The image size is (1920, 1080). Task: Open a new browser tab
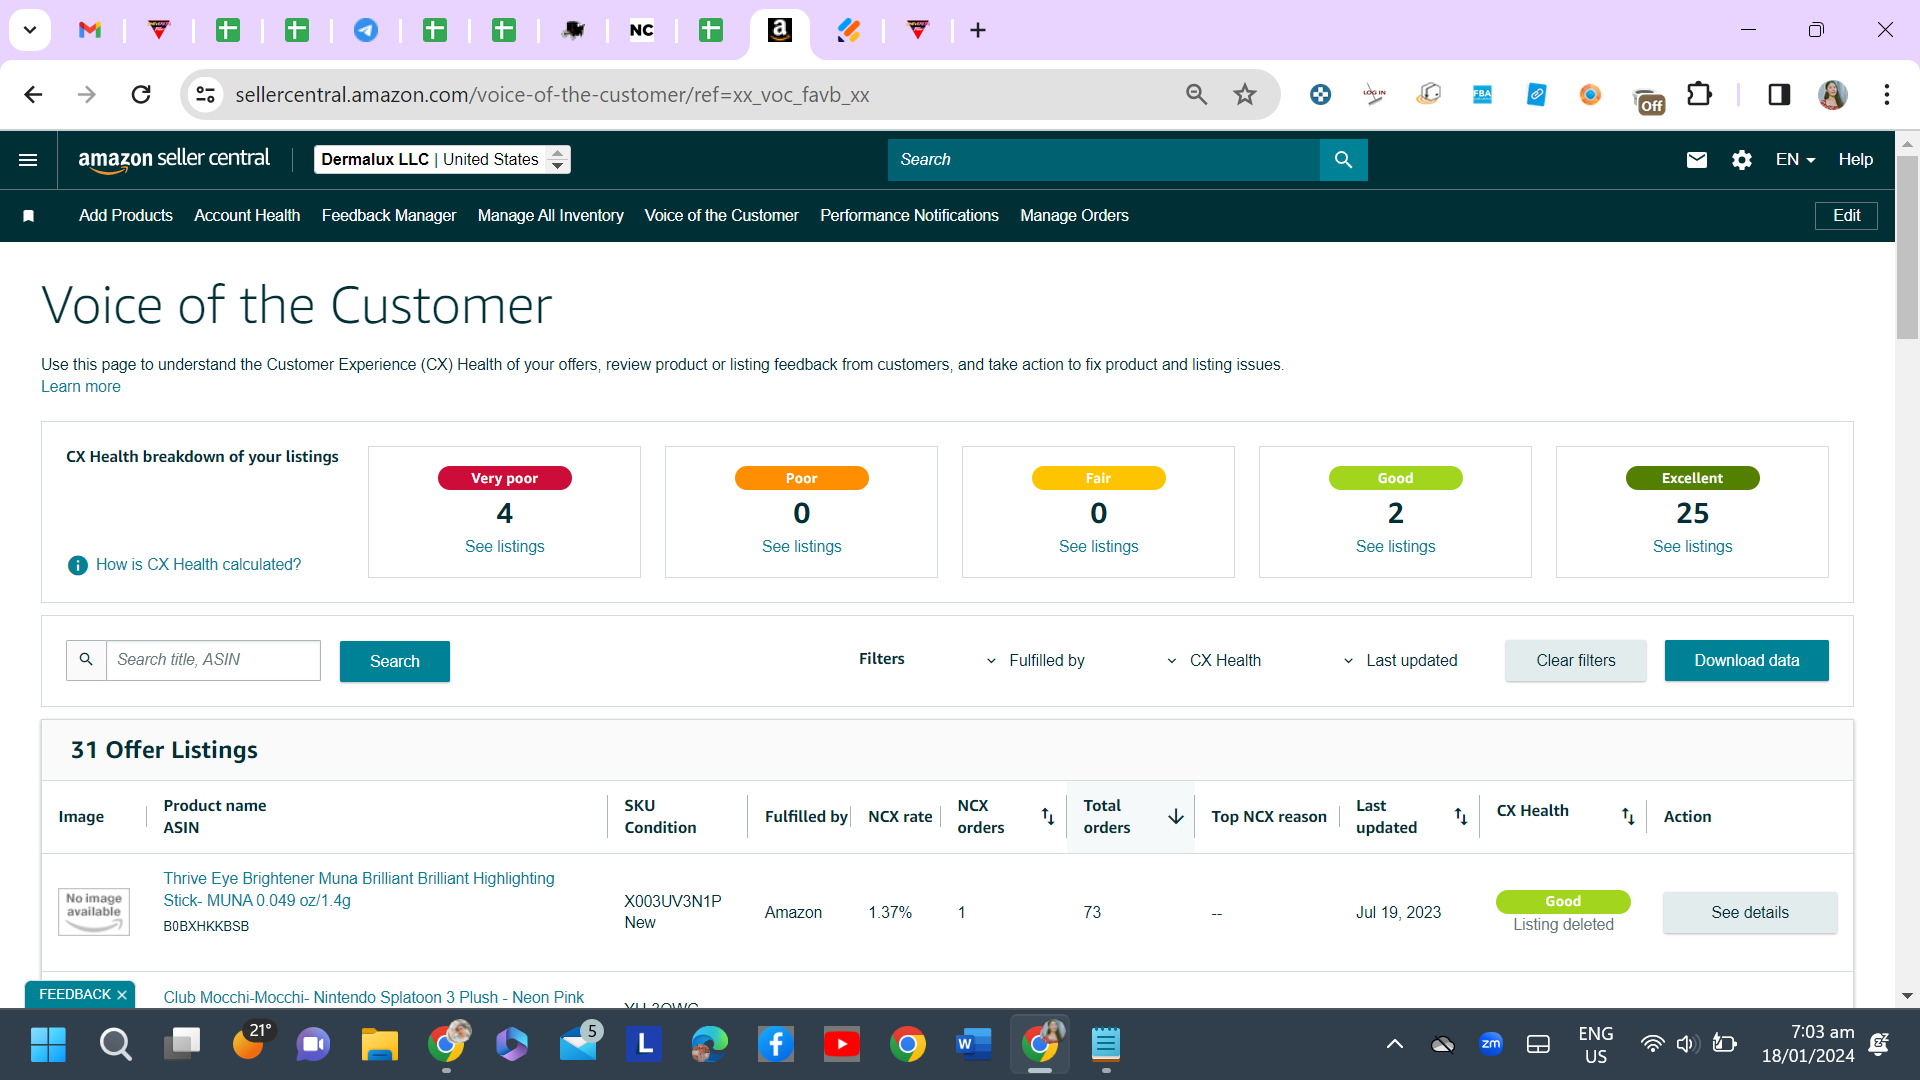tap(978, 31)
